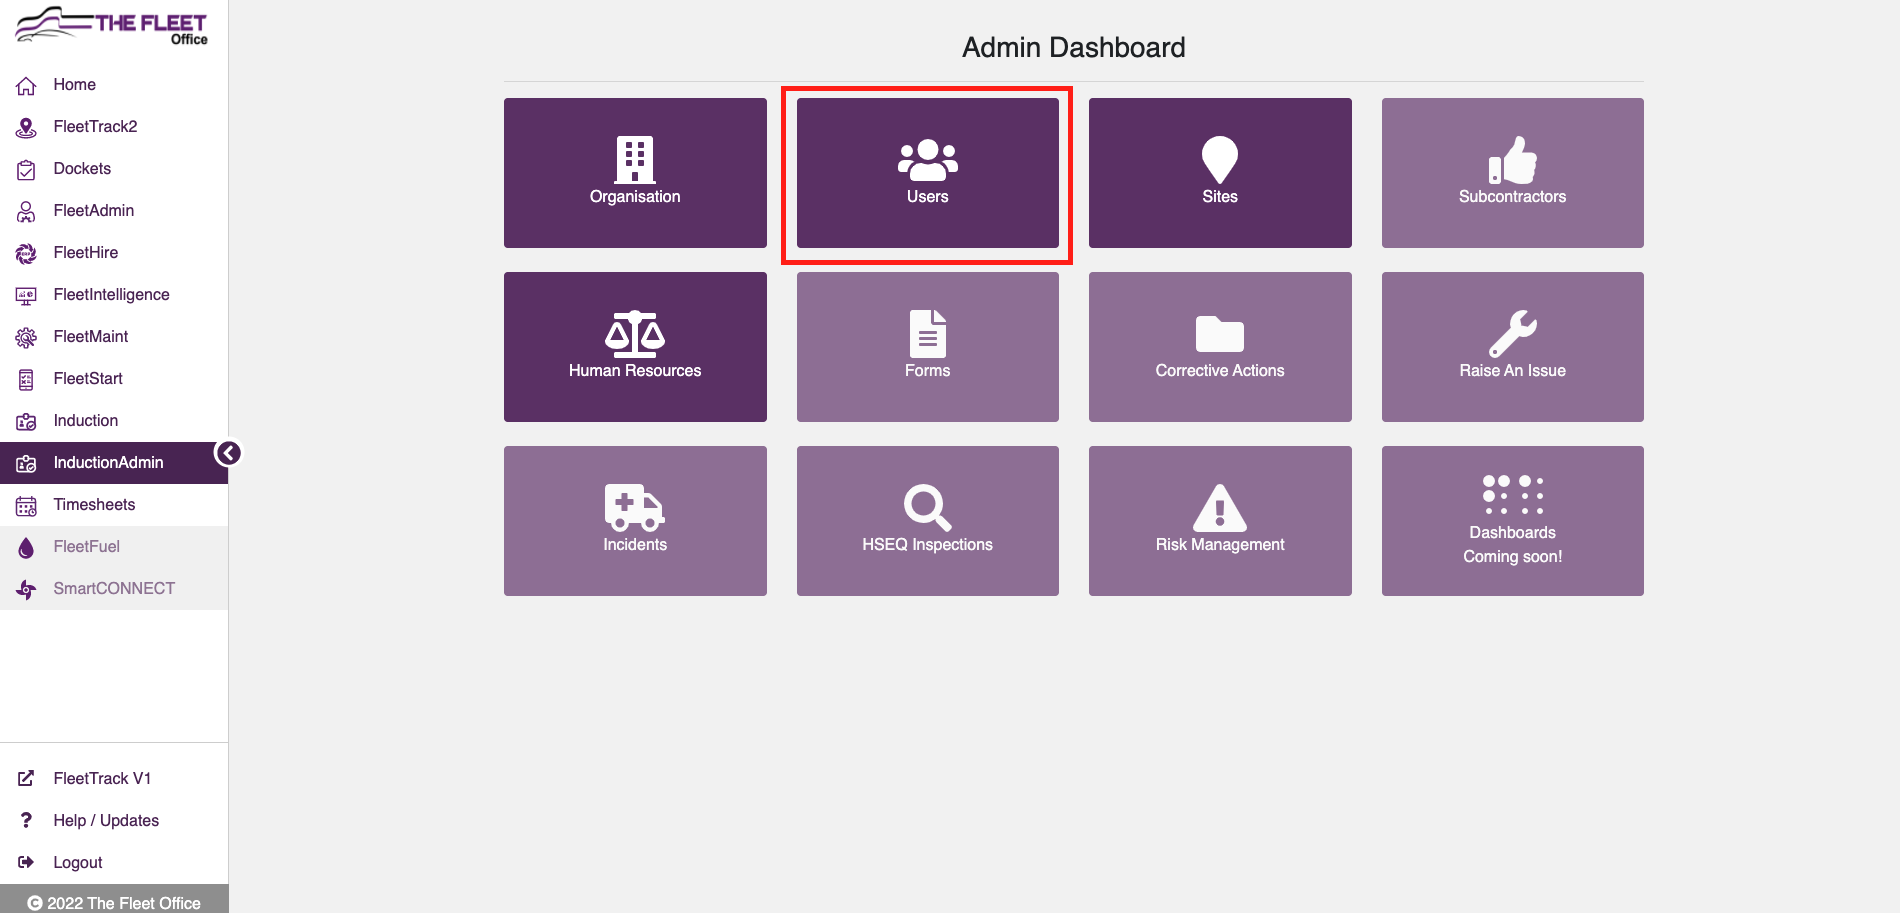Collapse the sidebar with the chevron button

click(x=228, y=454)
